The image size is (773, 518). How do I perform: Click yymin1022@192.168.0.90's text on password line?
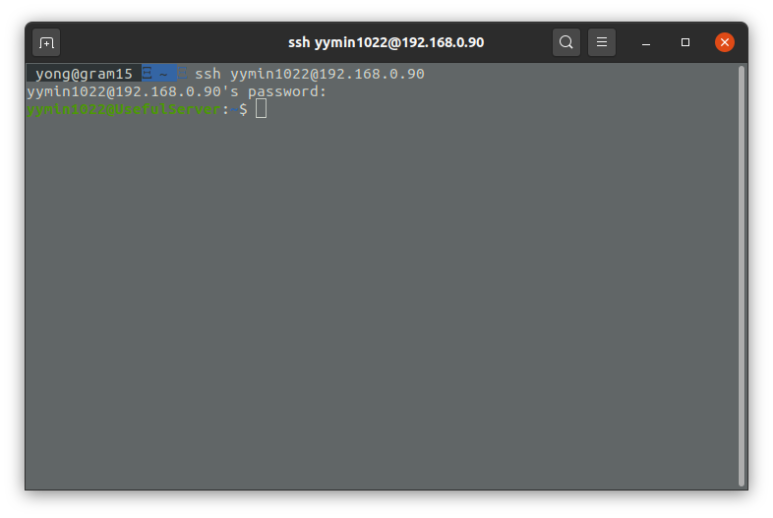133,92
